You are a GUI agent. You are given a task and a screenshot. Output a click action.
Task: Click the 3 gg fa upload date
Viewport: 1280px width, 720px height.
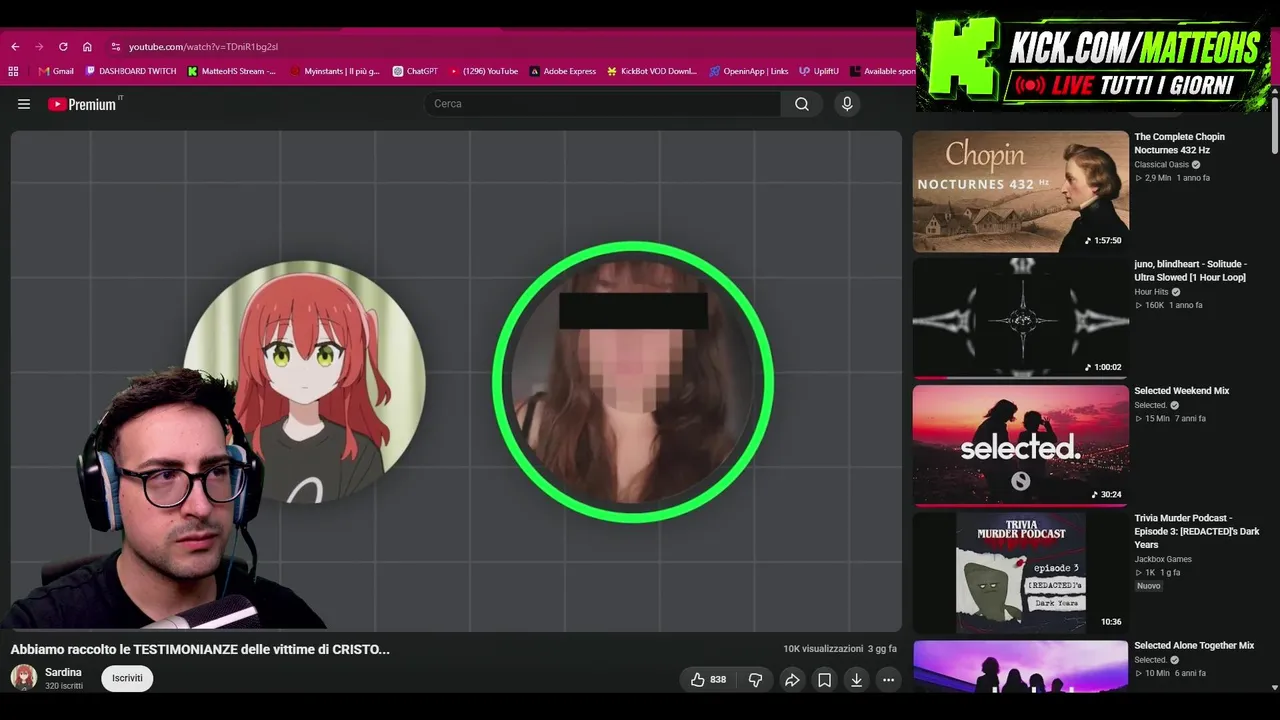[x=882, y=649]
